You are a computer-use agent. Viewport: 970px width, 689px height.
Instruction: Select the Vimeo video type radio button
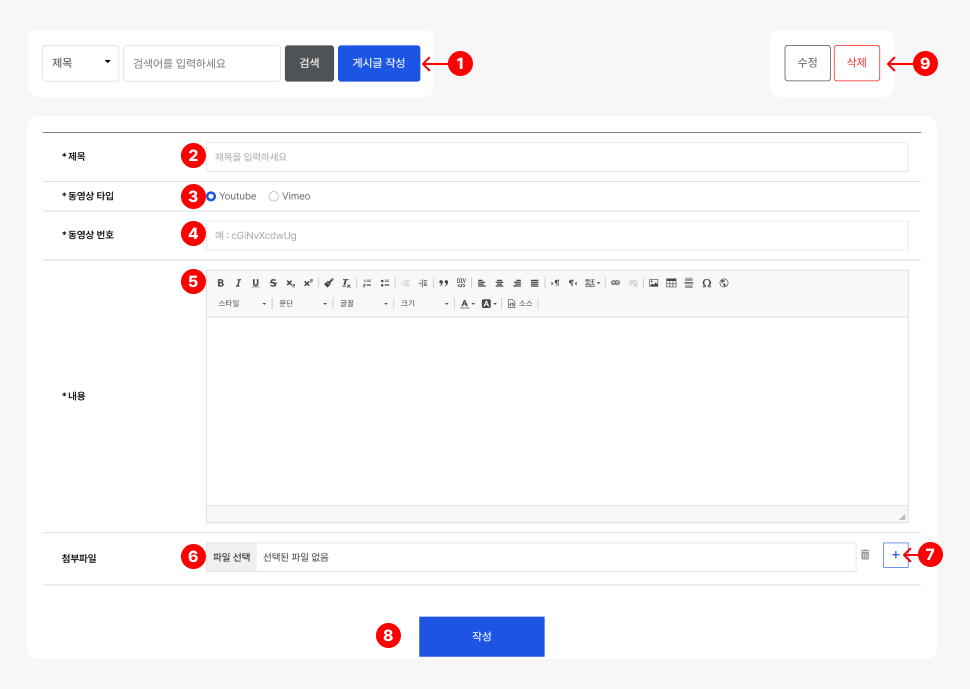pyautogui.click(x=274, y=196)
